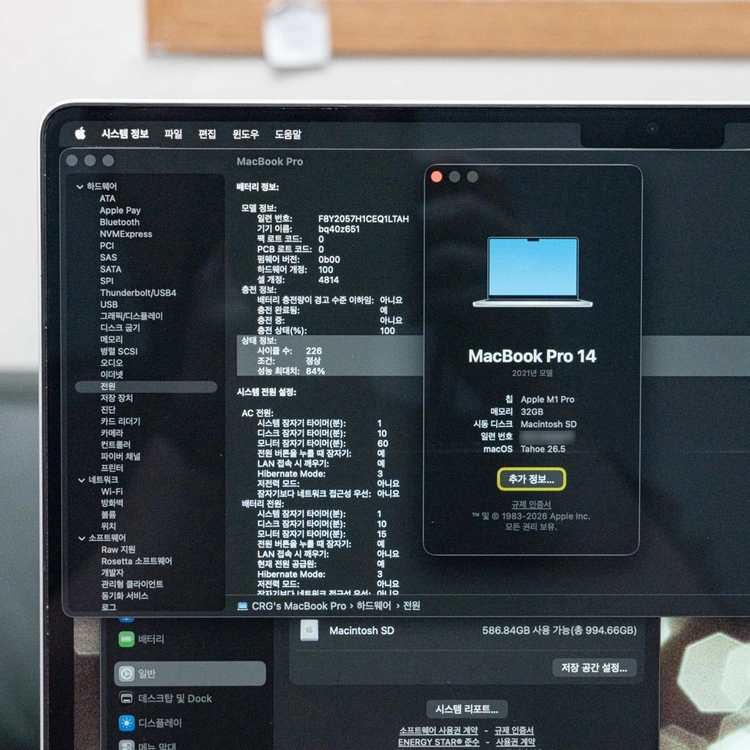Select Thunderbolt/USB4 in hardware list
The height and width of the screenshot is (750, 750).
pyautogui.click(x=138, y=293)
